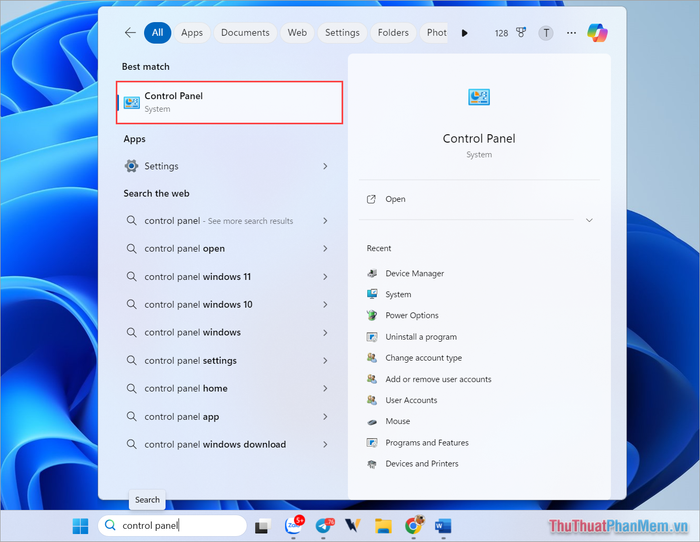The height and width of the screenshot is (542, 700).
Task: Open the T account avatar
Action: (x=546, y=33)
